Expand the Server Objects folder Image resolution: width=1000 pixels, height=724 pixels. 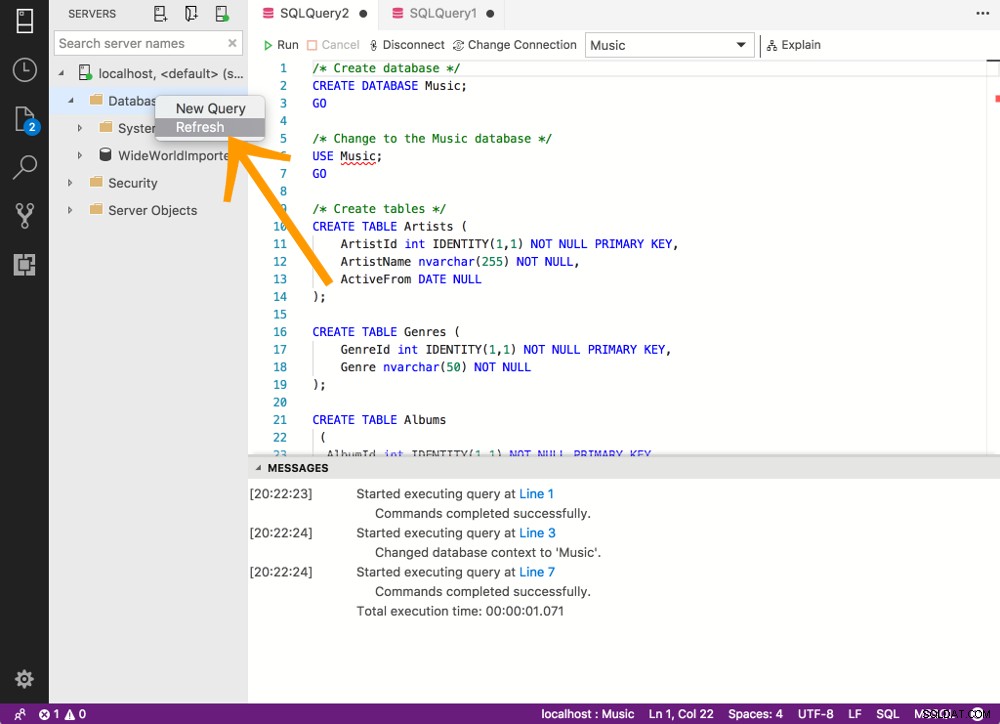[70, 210]
